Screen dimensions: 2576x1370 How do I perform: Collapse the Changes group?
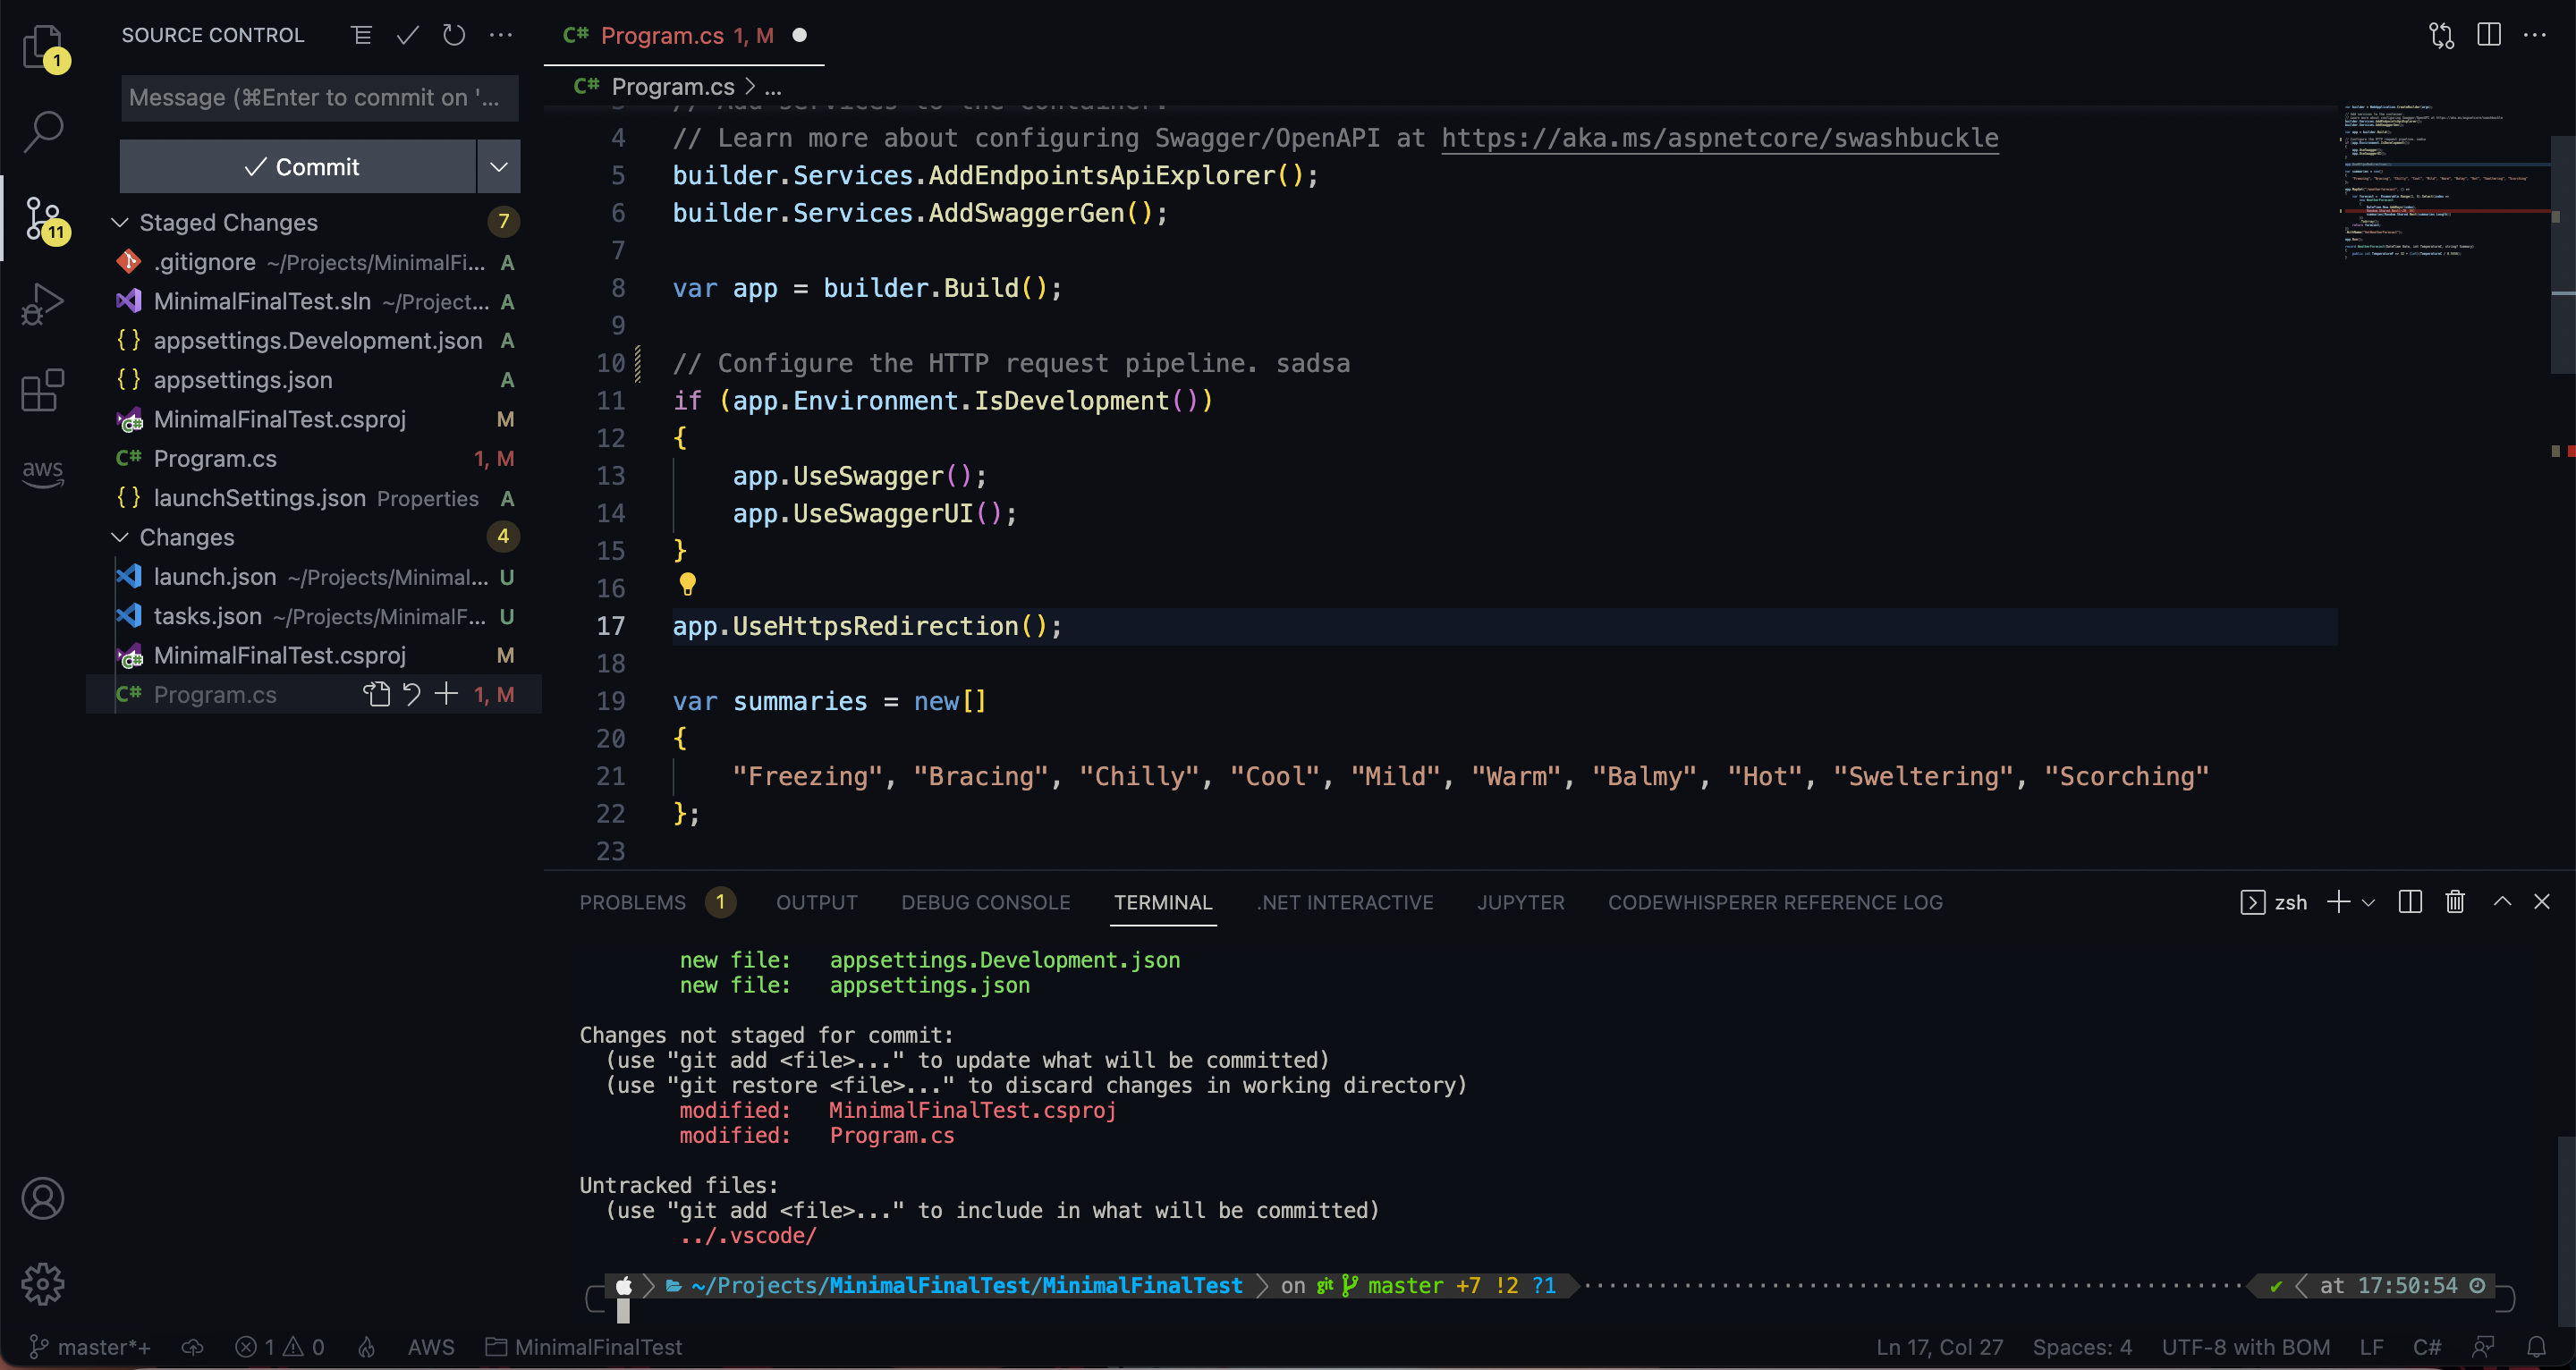(x=120, y=537)
